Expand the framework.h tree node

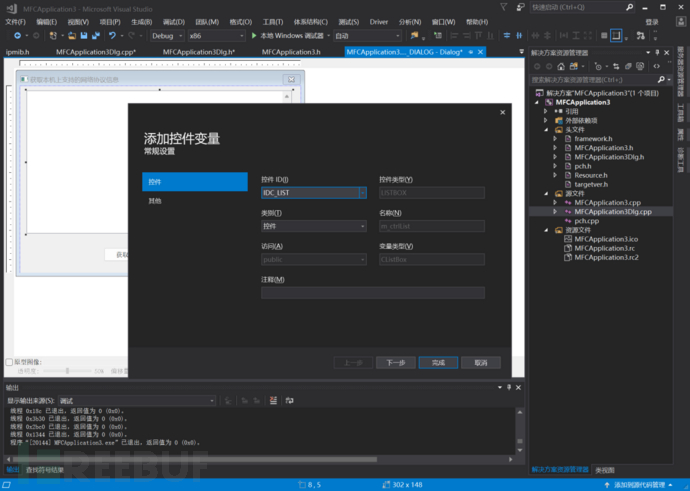point(556,138)
